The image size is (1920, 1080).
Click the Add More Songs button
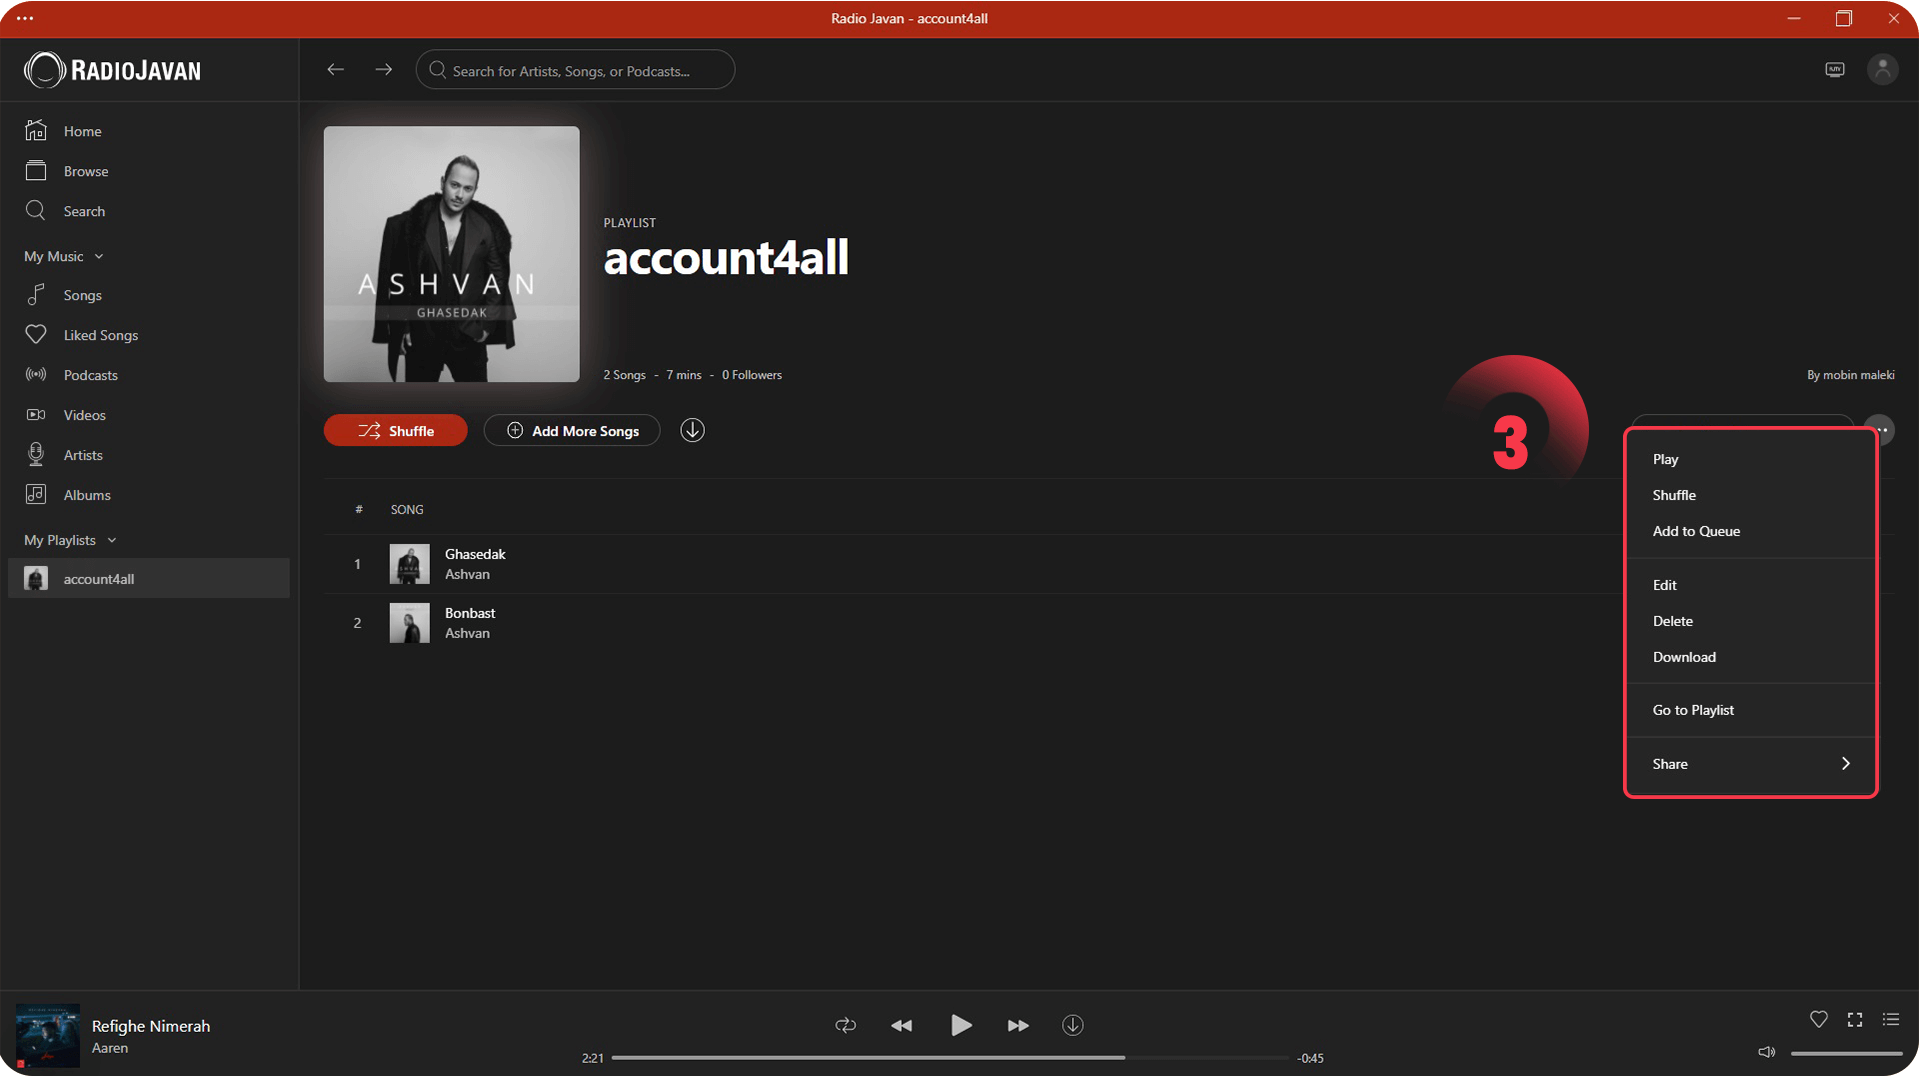point(572,430)
